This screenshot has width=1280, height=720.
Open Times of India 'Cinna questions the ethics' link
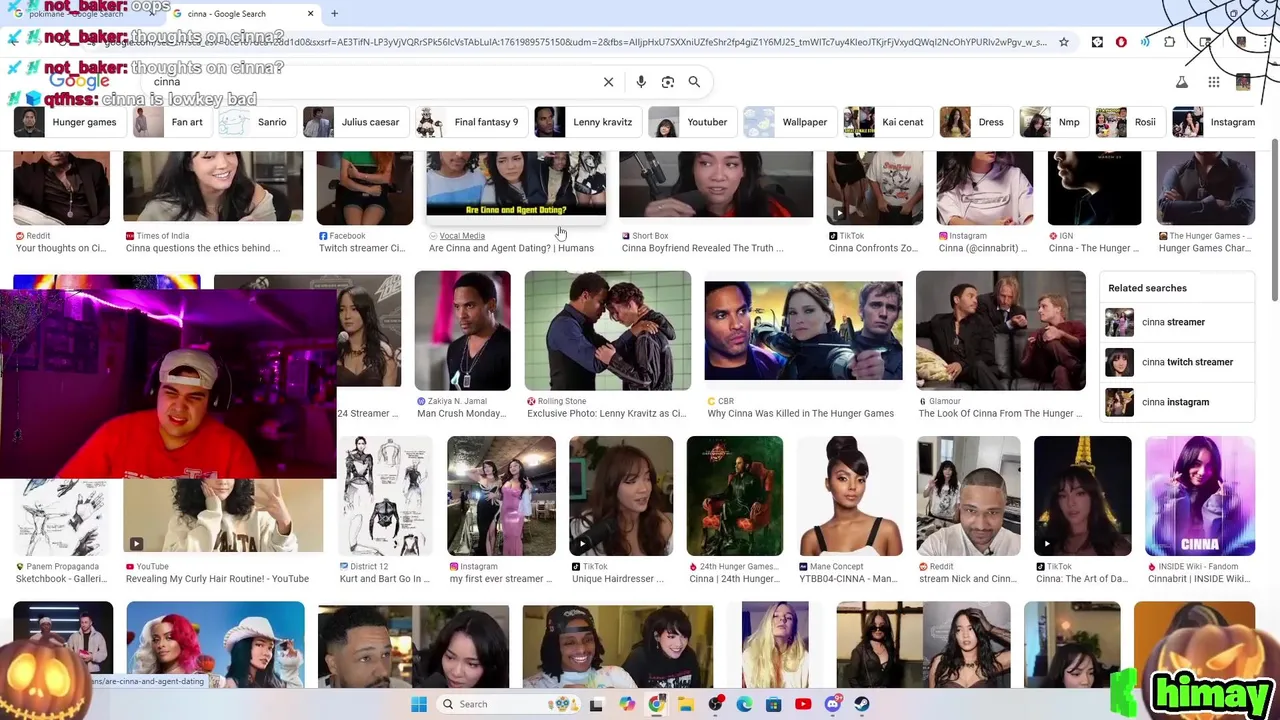click(x=203, y=248)
